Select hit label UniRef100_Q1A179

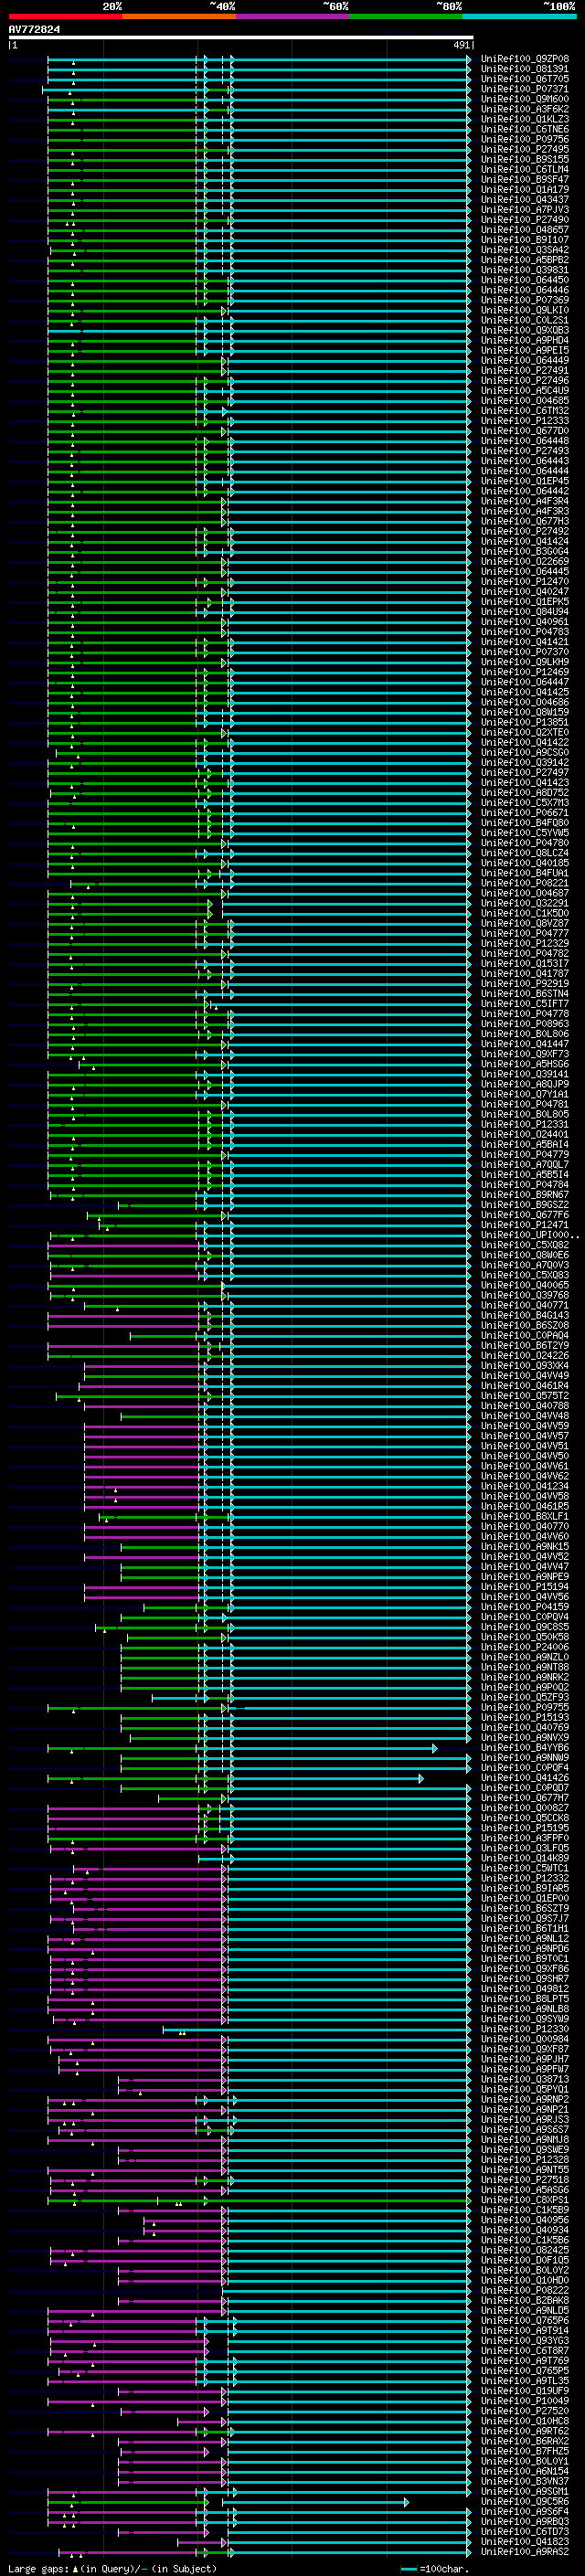(x=525, y=190)
